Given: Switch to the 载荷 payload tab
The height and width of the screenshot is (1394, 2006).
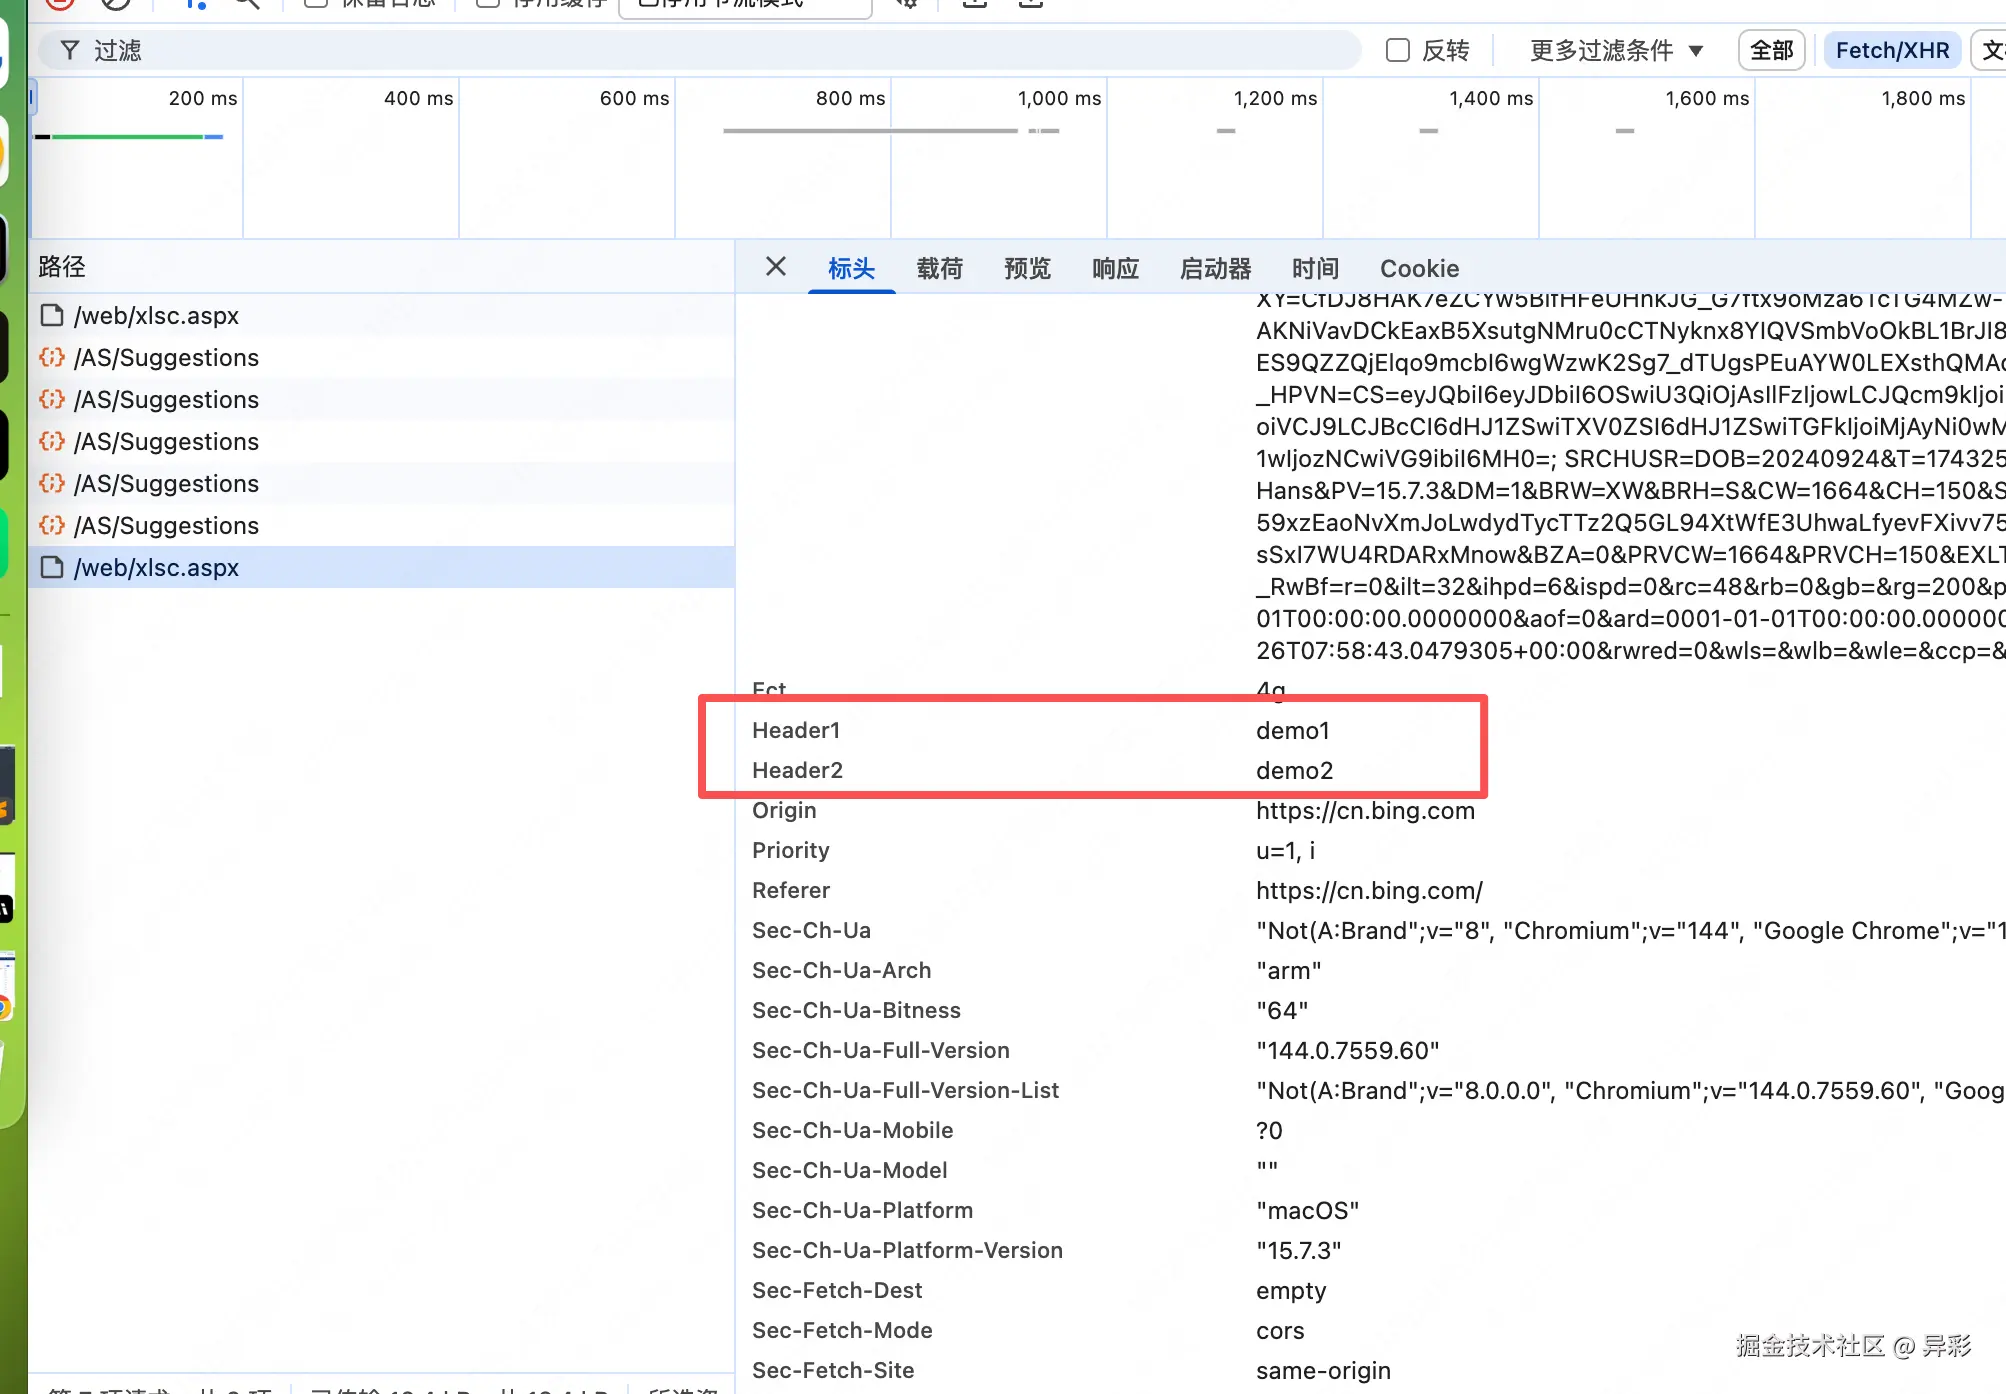Looking at the screenshot, I should coord(939,268).
